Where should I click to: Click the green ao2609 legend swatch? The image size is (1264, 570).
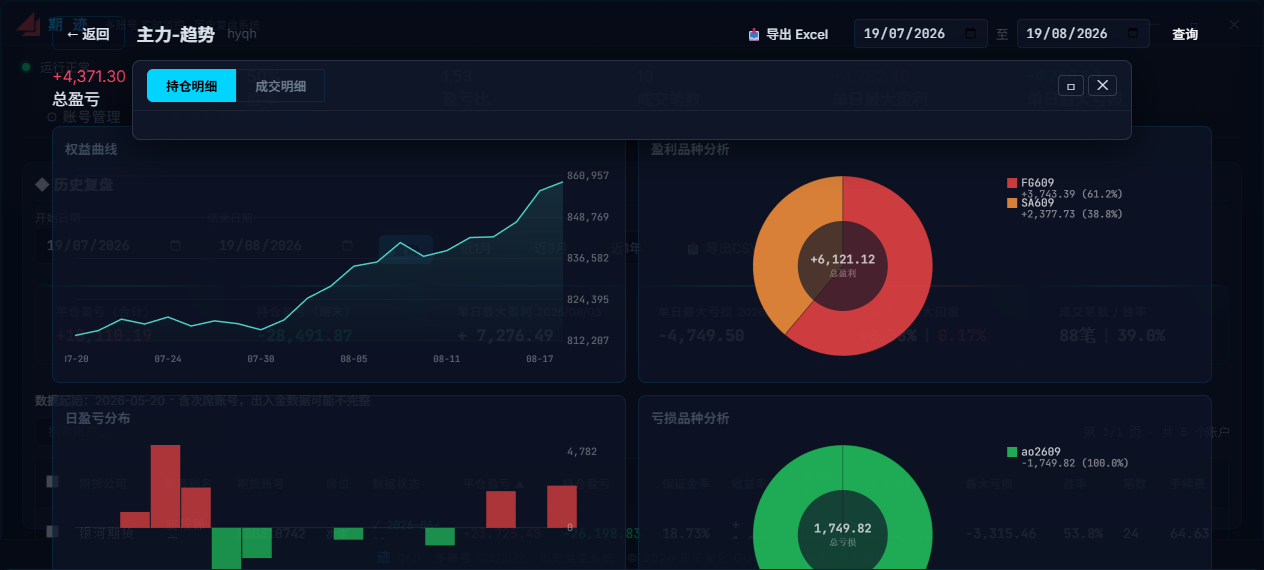pos(1012,452)
